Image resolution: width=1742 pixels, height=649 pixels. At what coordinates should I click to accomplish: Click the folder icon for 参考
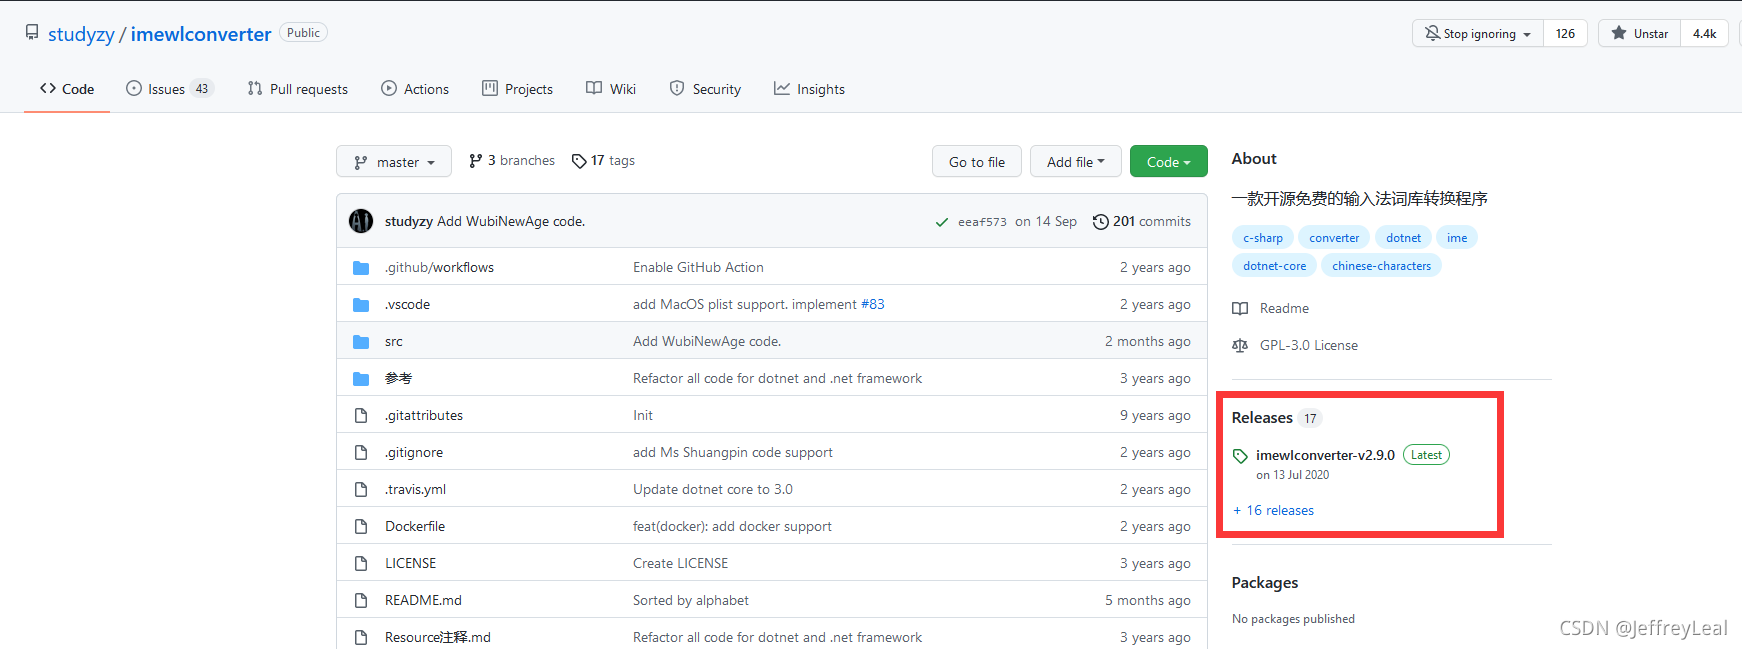361,378
